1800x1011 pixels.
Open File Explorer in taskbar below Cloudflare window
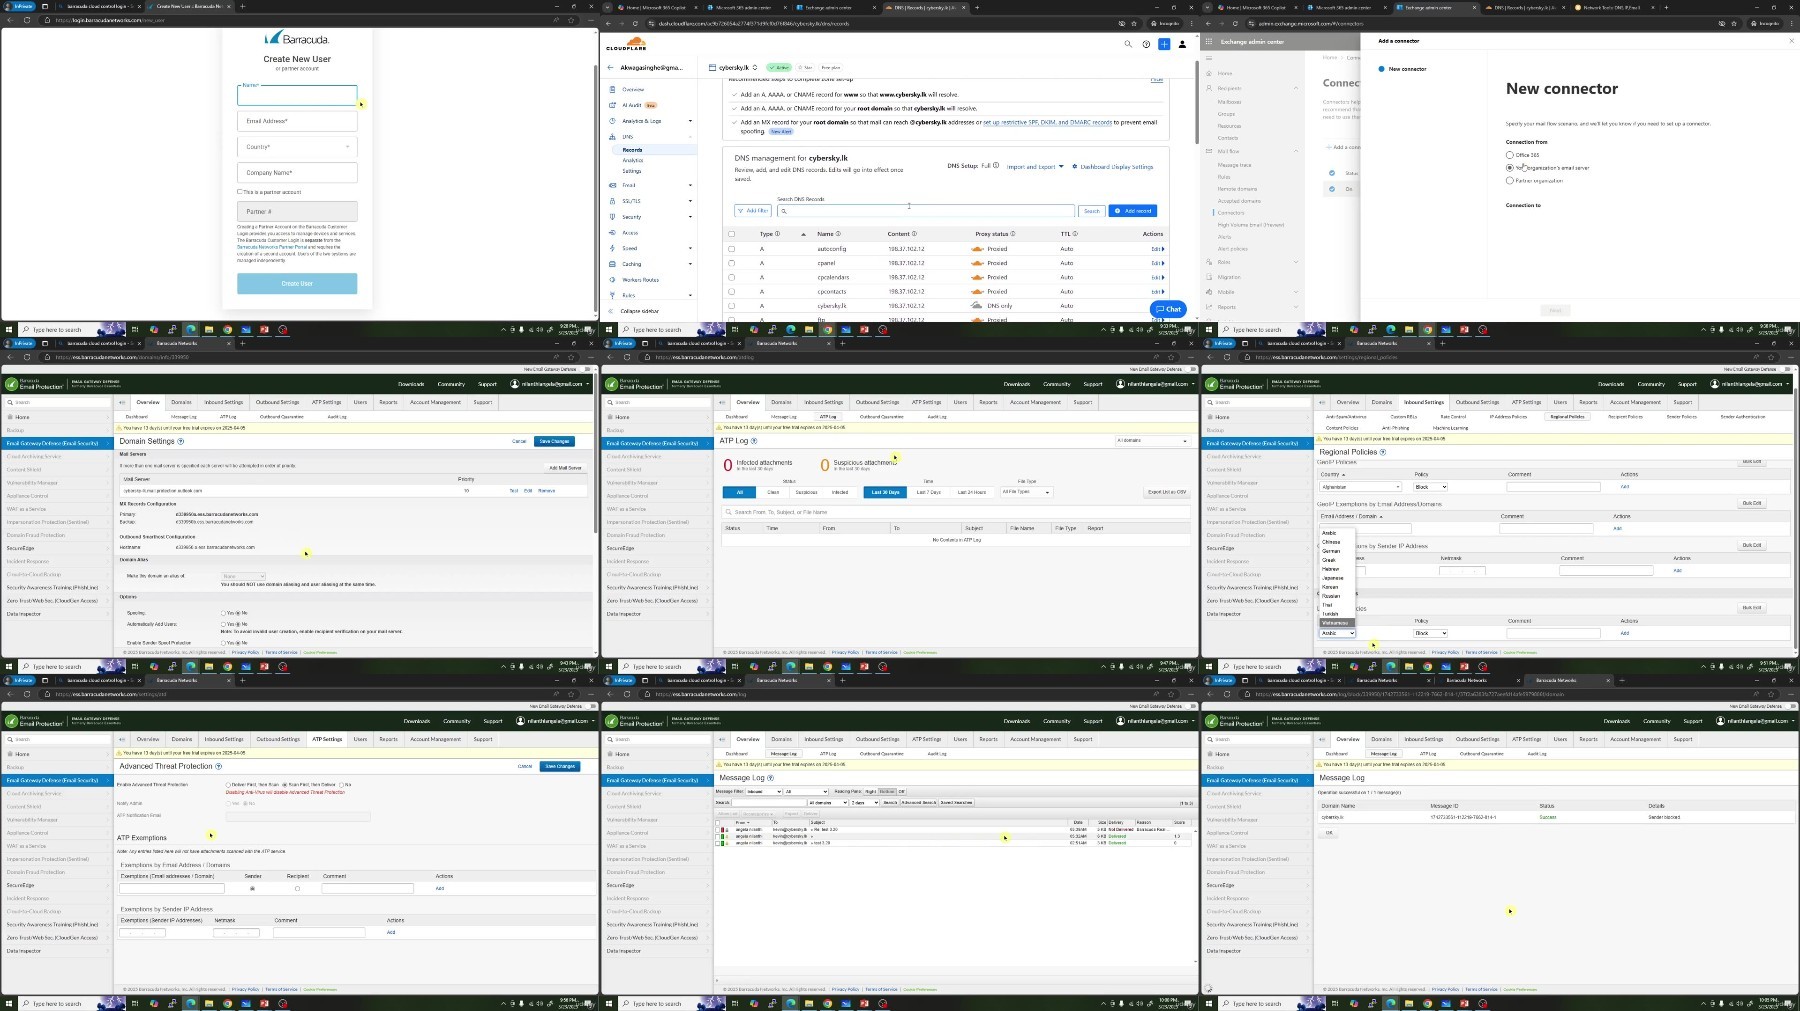(x=809, y=329)
